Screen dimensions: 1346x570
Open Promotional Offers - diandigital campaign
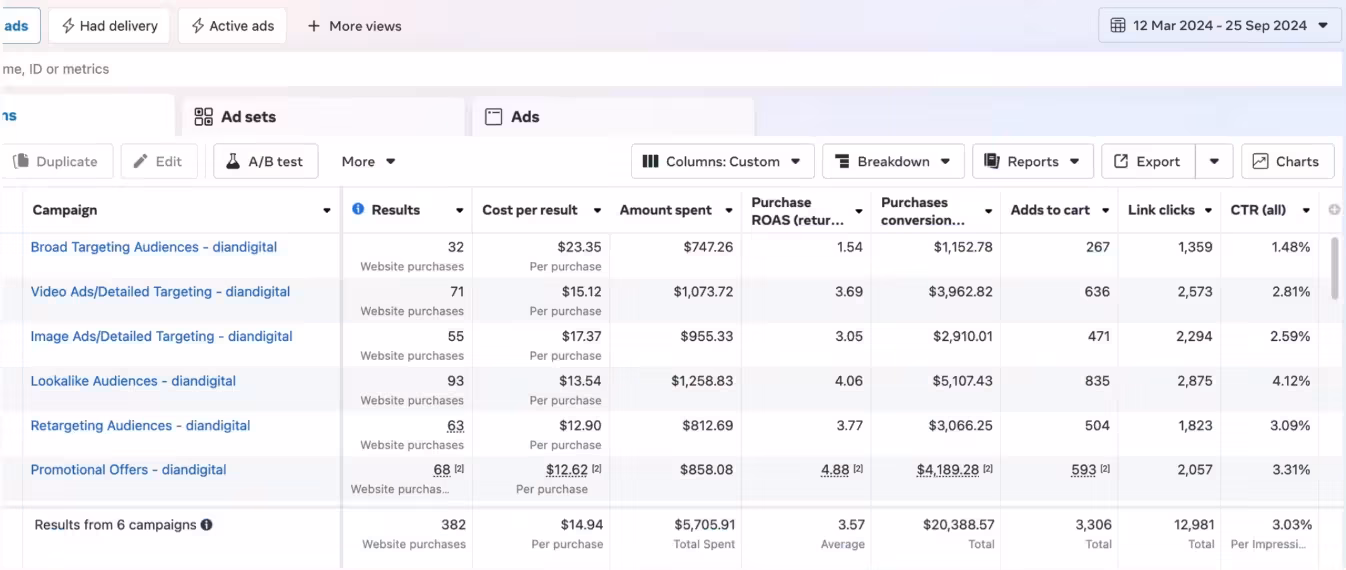click(128, 470)
